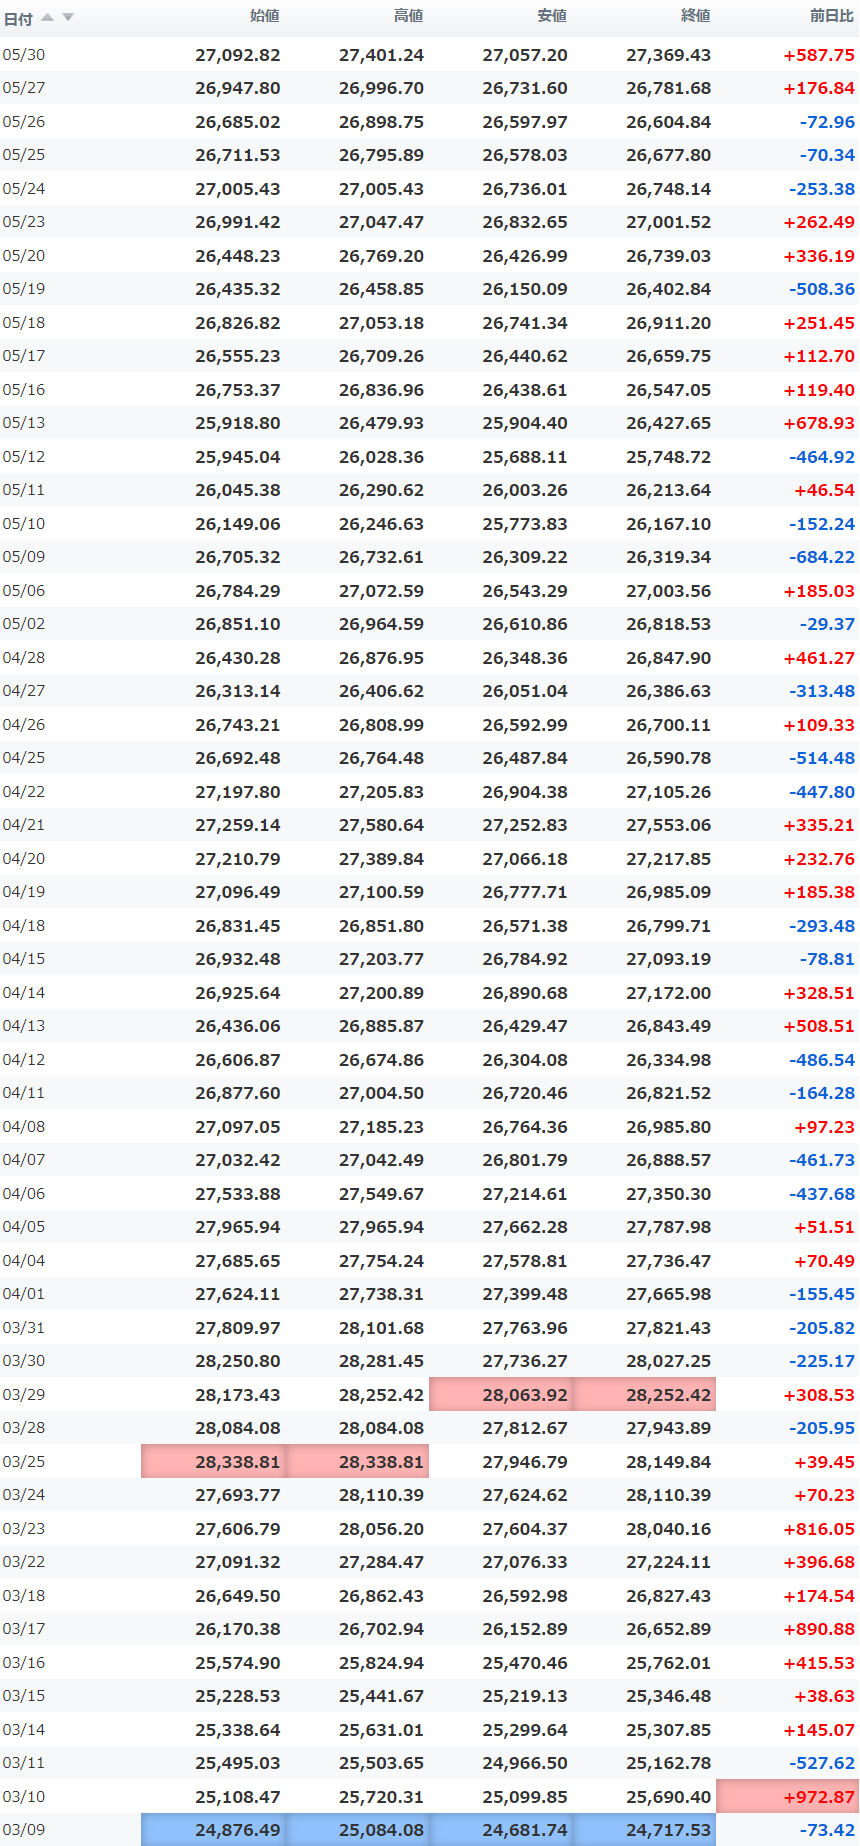Select the date cell 04/07
860x1846 pixels.
[24, 1160]
